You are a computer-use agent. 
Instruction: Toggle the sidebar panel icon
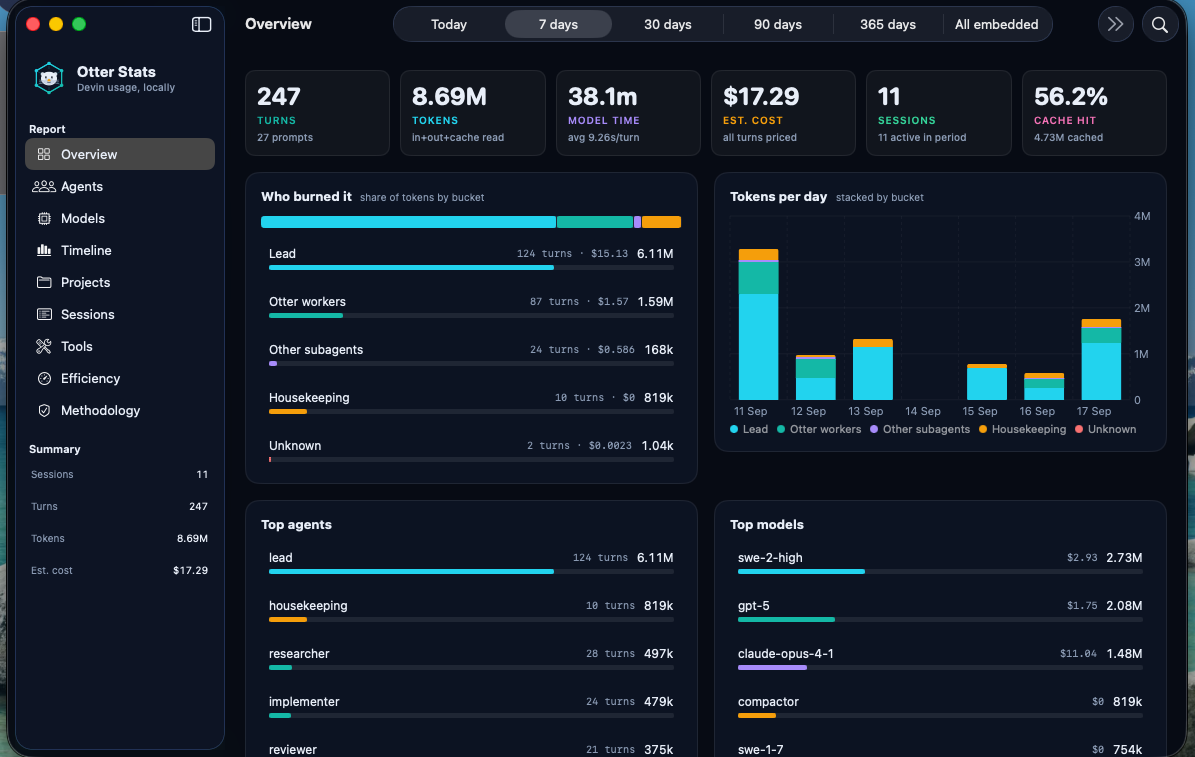coord(201,24)
